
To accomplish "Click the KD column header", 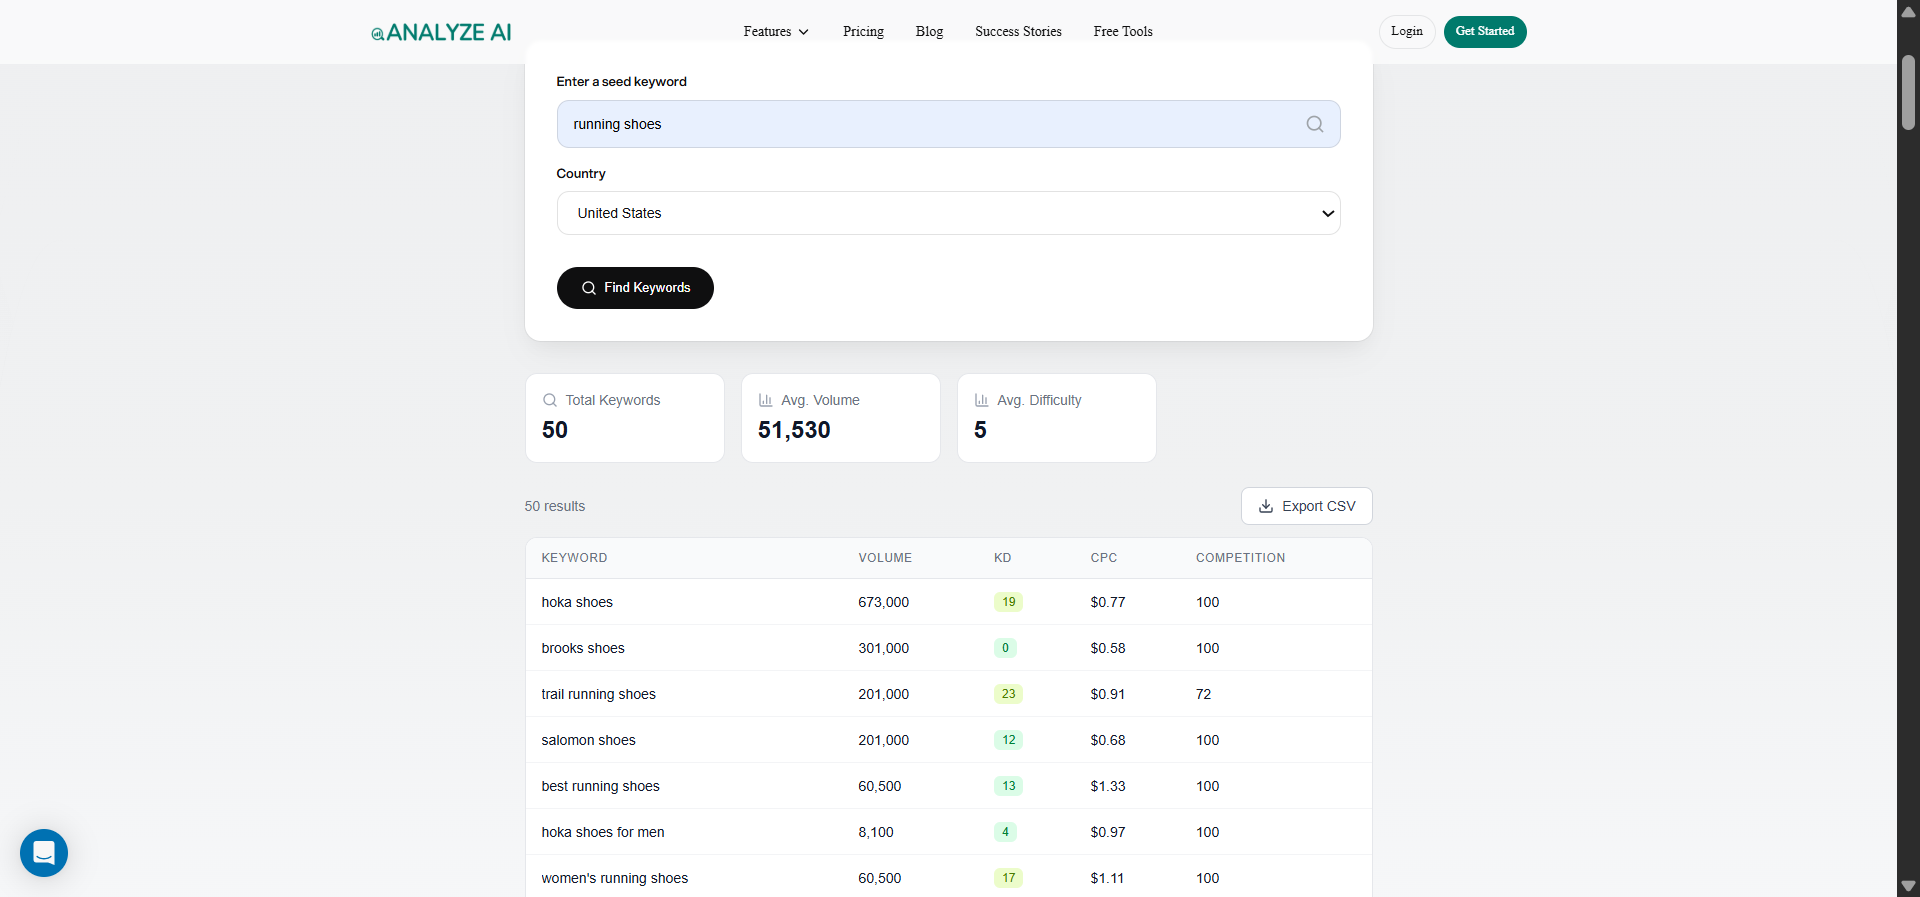I will pos(1002,558).
